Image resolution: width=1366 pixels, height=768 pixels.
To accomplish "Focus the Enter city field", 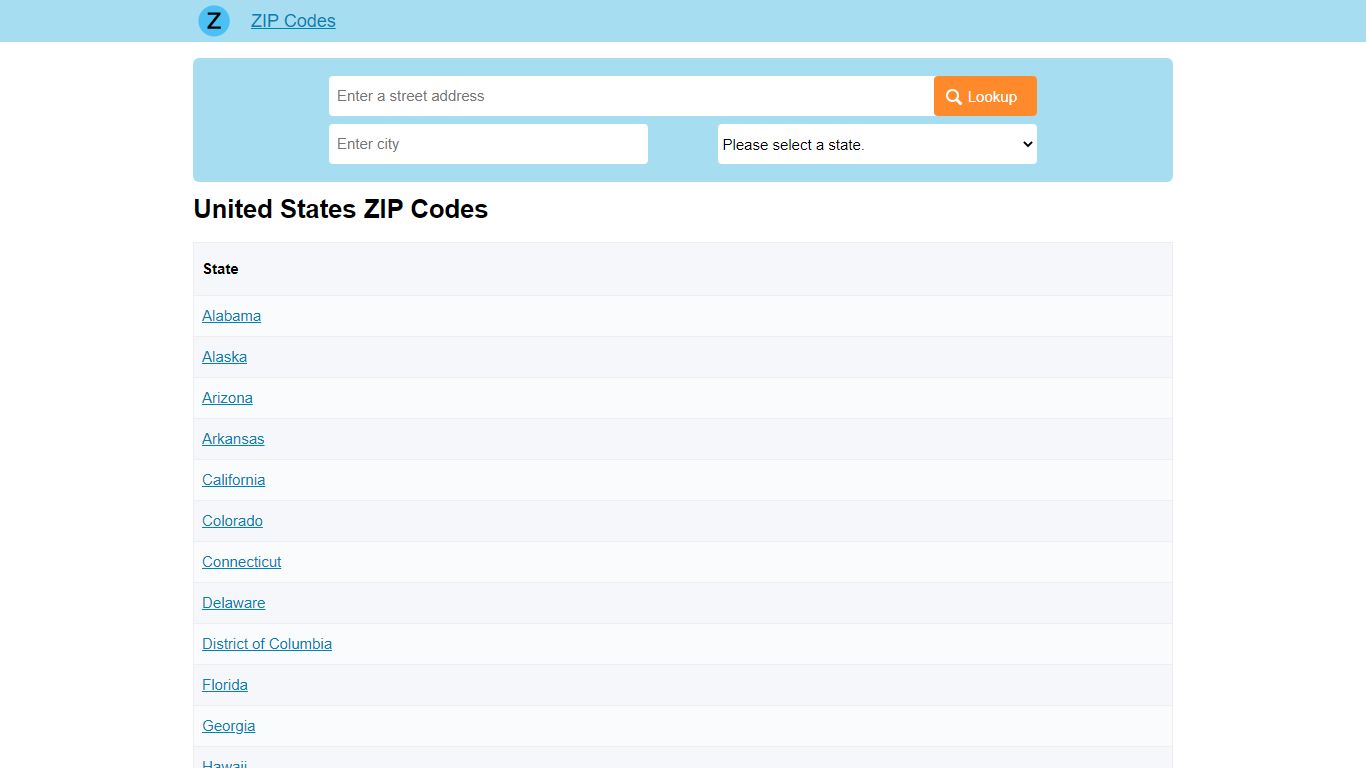I will (488, 144).
